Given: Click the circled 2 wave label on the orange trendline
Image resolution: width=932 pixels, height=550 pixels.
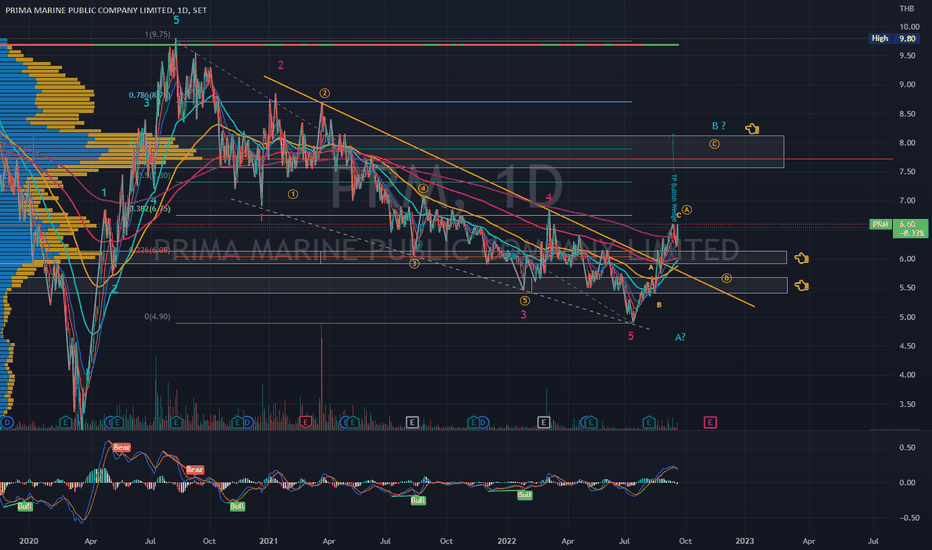Looking at the screenshot, I should (x=324, y=93).
